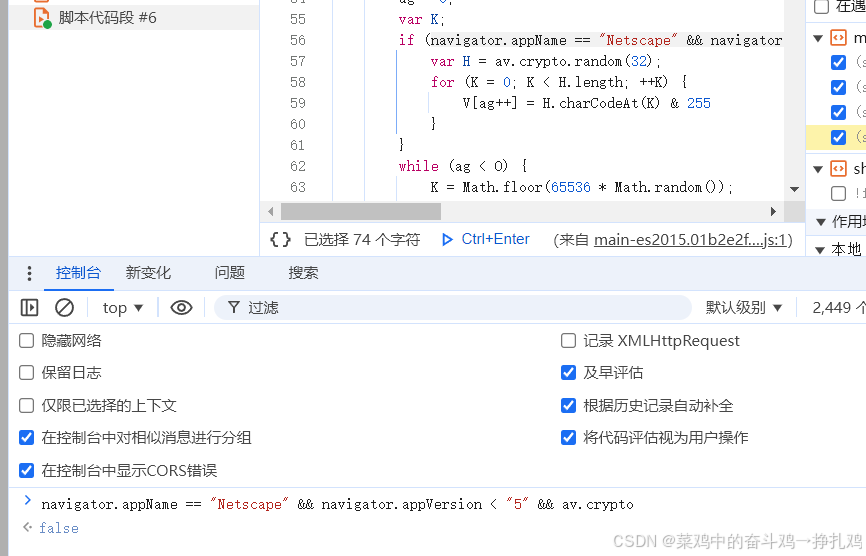Viewport: 866px width, 556px height.
Task: Toggle the console sidebar panel icon
Action: 30,308
